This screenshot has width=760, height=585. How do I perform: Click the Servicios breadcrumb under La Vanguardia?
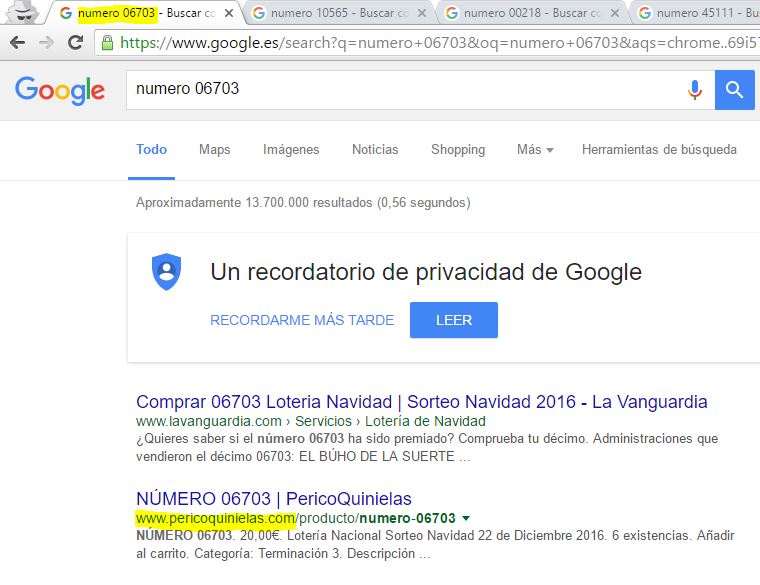click(323, 421)
